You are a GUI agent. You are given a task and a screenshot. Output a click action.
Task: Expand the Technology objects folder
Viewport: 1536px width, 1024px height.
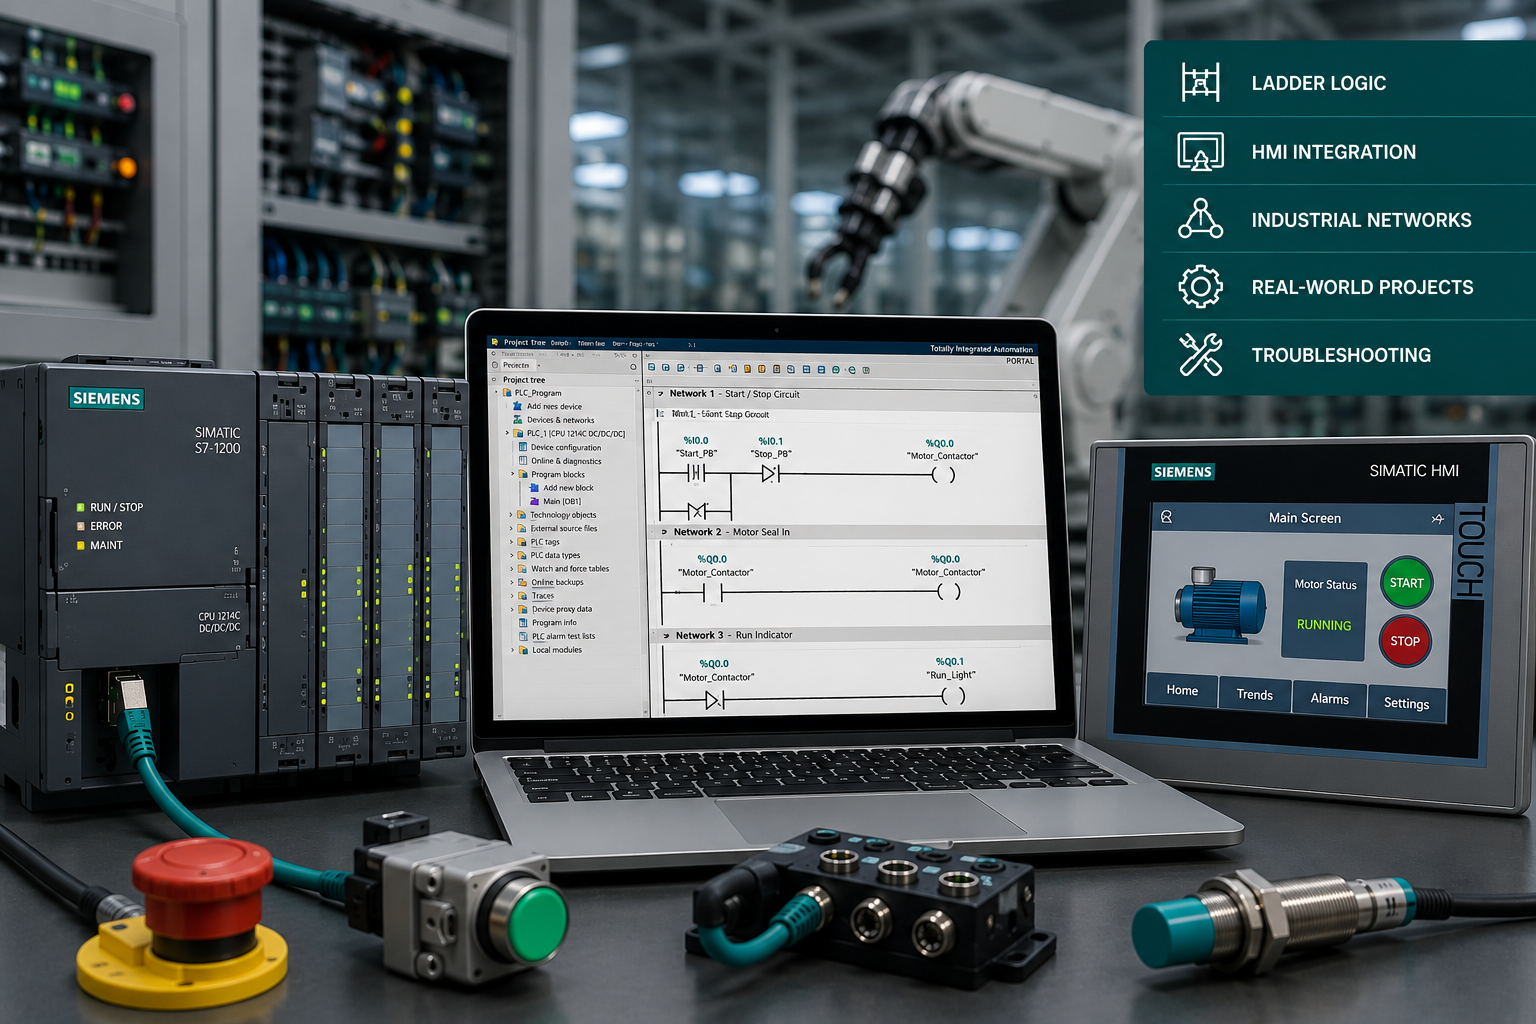pyautogui.click(x=512, y=515)
